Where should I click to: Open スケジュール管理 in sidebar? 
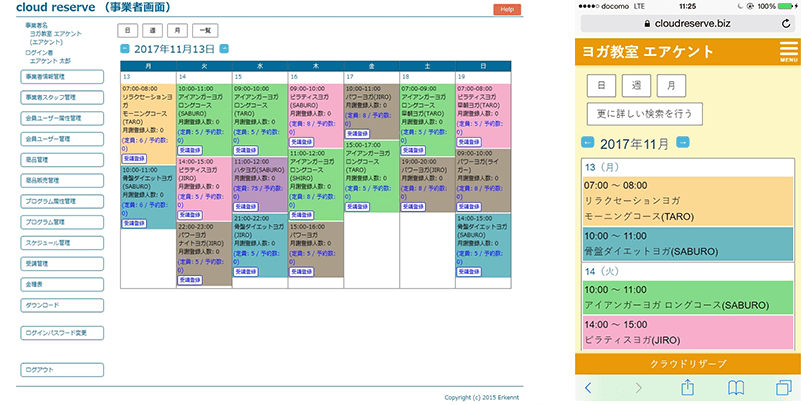(62, 243)
